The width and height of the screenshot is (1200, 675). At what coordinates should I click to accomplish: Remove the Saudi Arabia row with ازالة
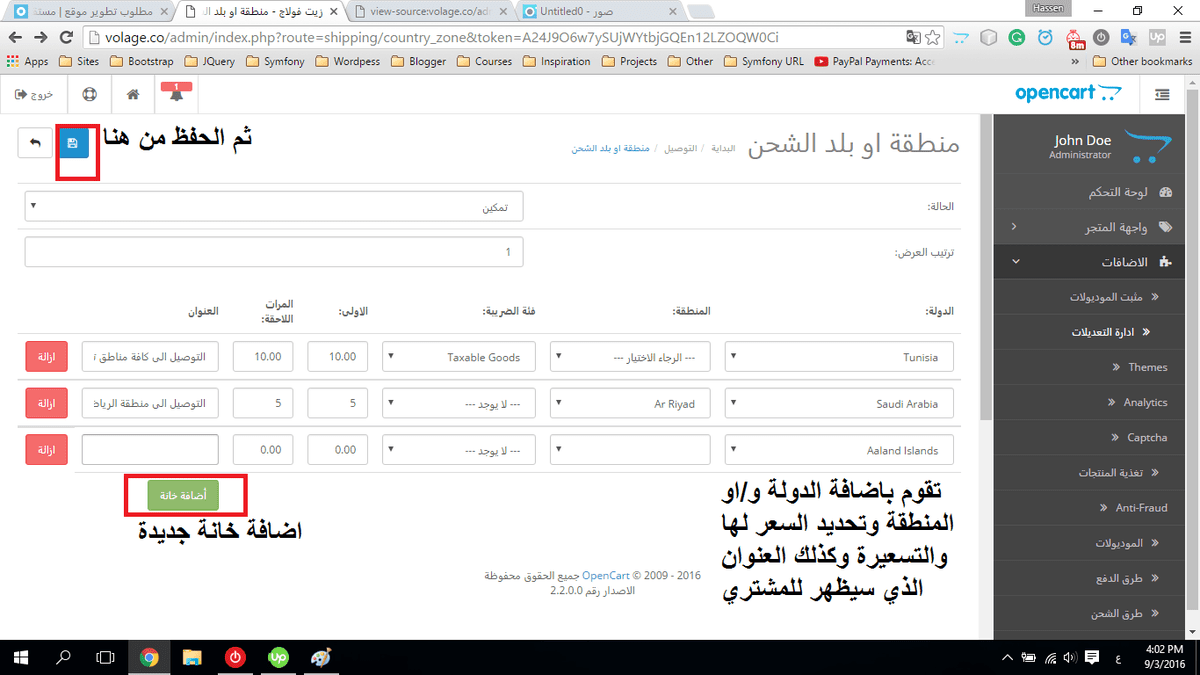coord(46,404)
